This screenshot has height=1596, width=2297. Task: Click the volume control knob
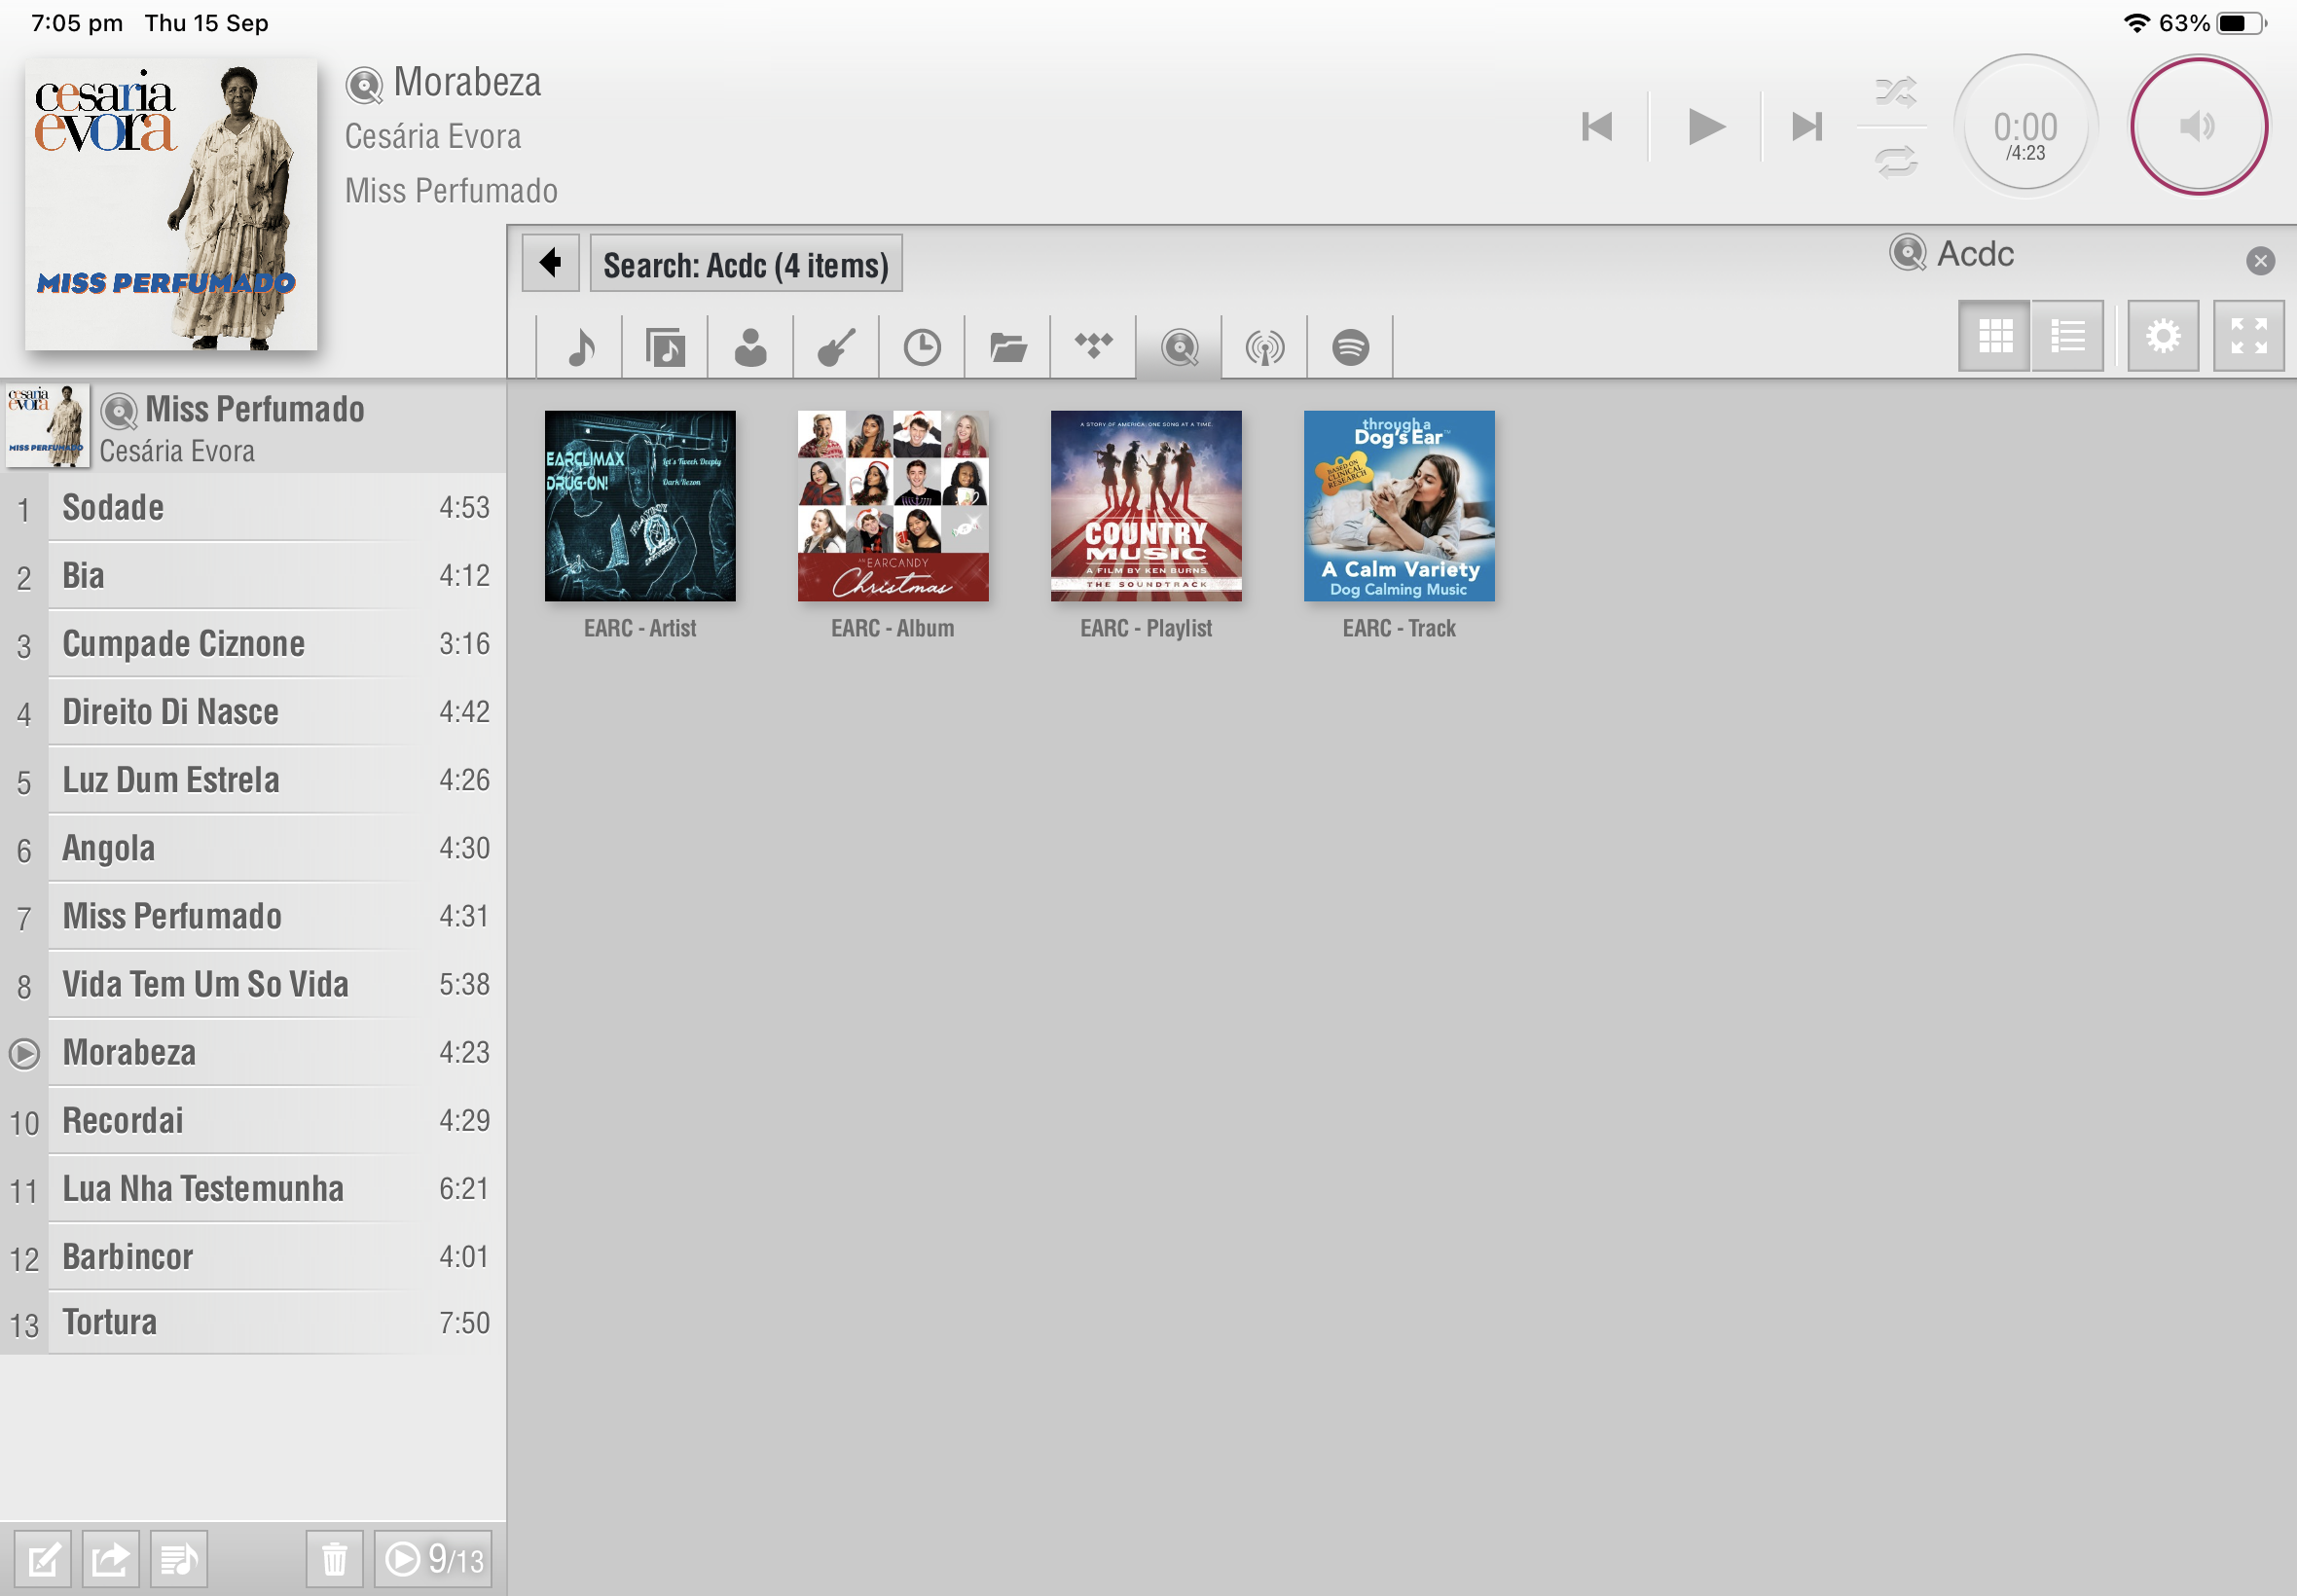(x=2198, y=126)
